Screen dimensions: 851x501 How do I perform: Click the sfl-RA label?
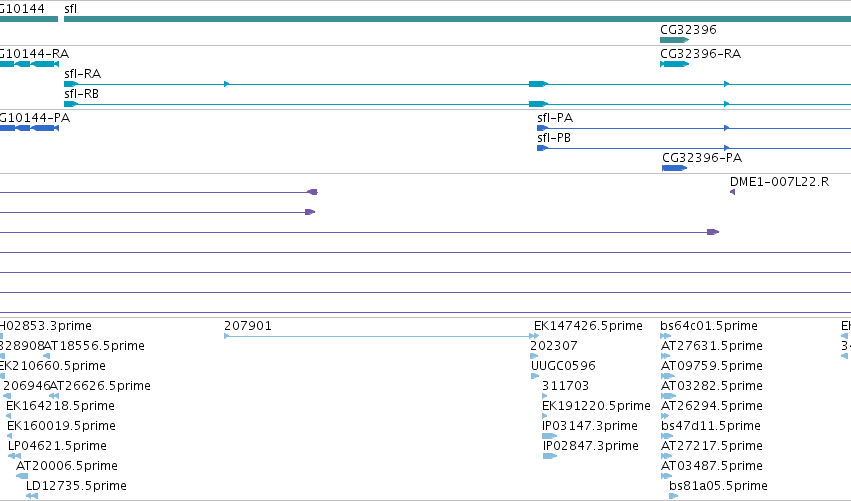[82, 74]
